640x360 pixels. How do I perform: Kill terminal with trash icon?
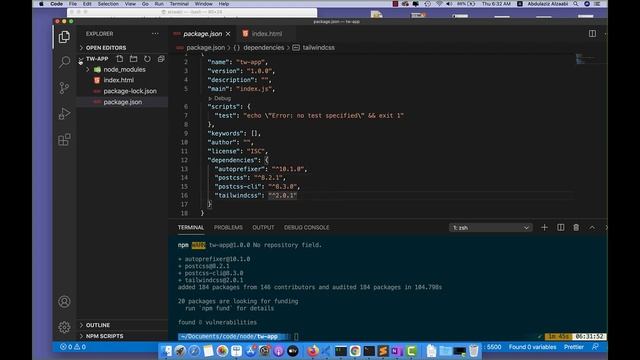[x=576, y=227]
